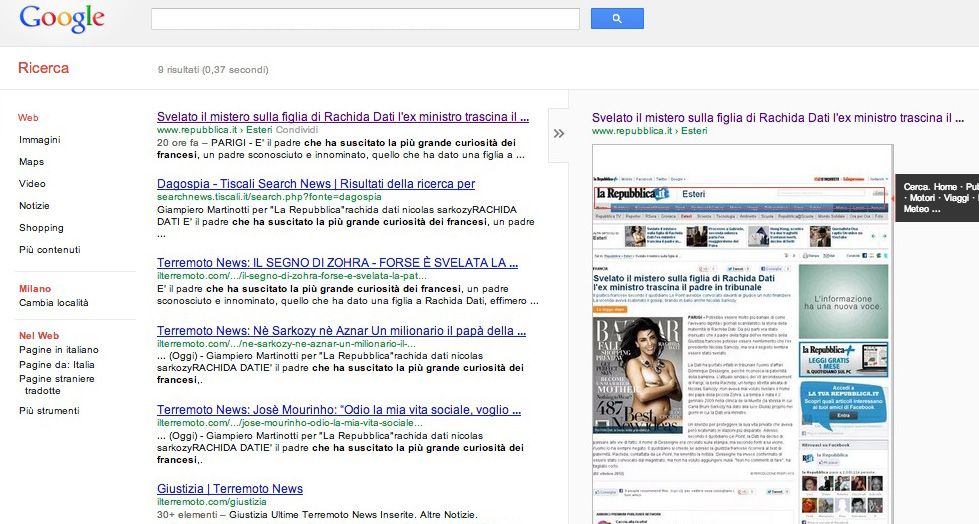Click the blue search magnifier button

(617, 18)
